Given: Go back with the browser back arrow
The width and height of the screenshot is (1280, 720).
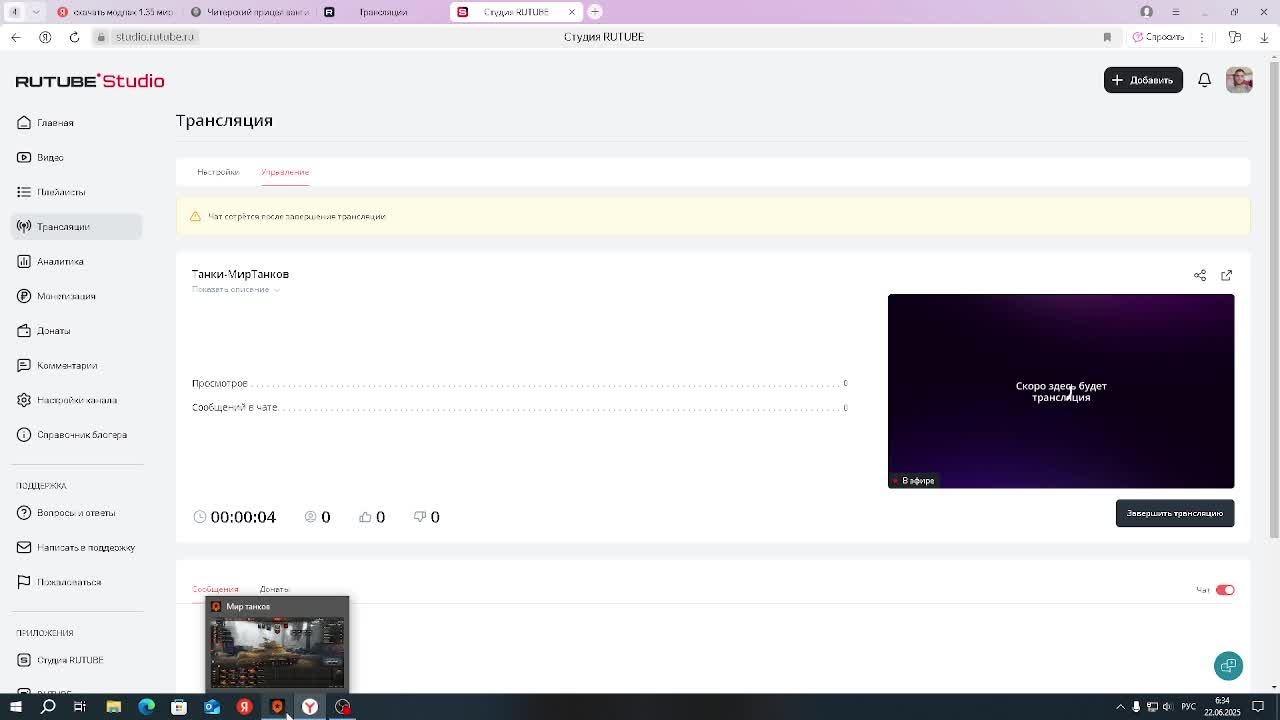Looking at the screenshot, I should tap(16, 37).
